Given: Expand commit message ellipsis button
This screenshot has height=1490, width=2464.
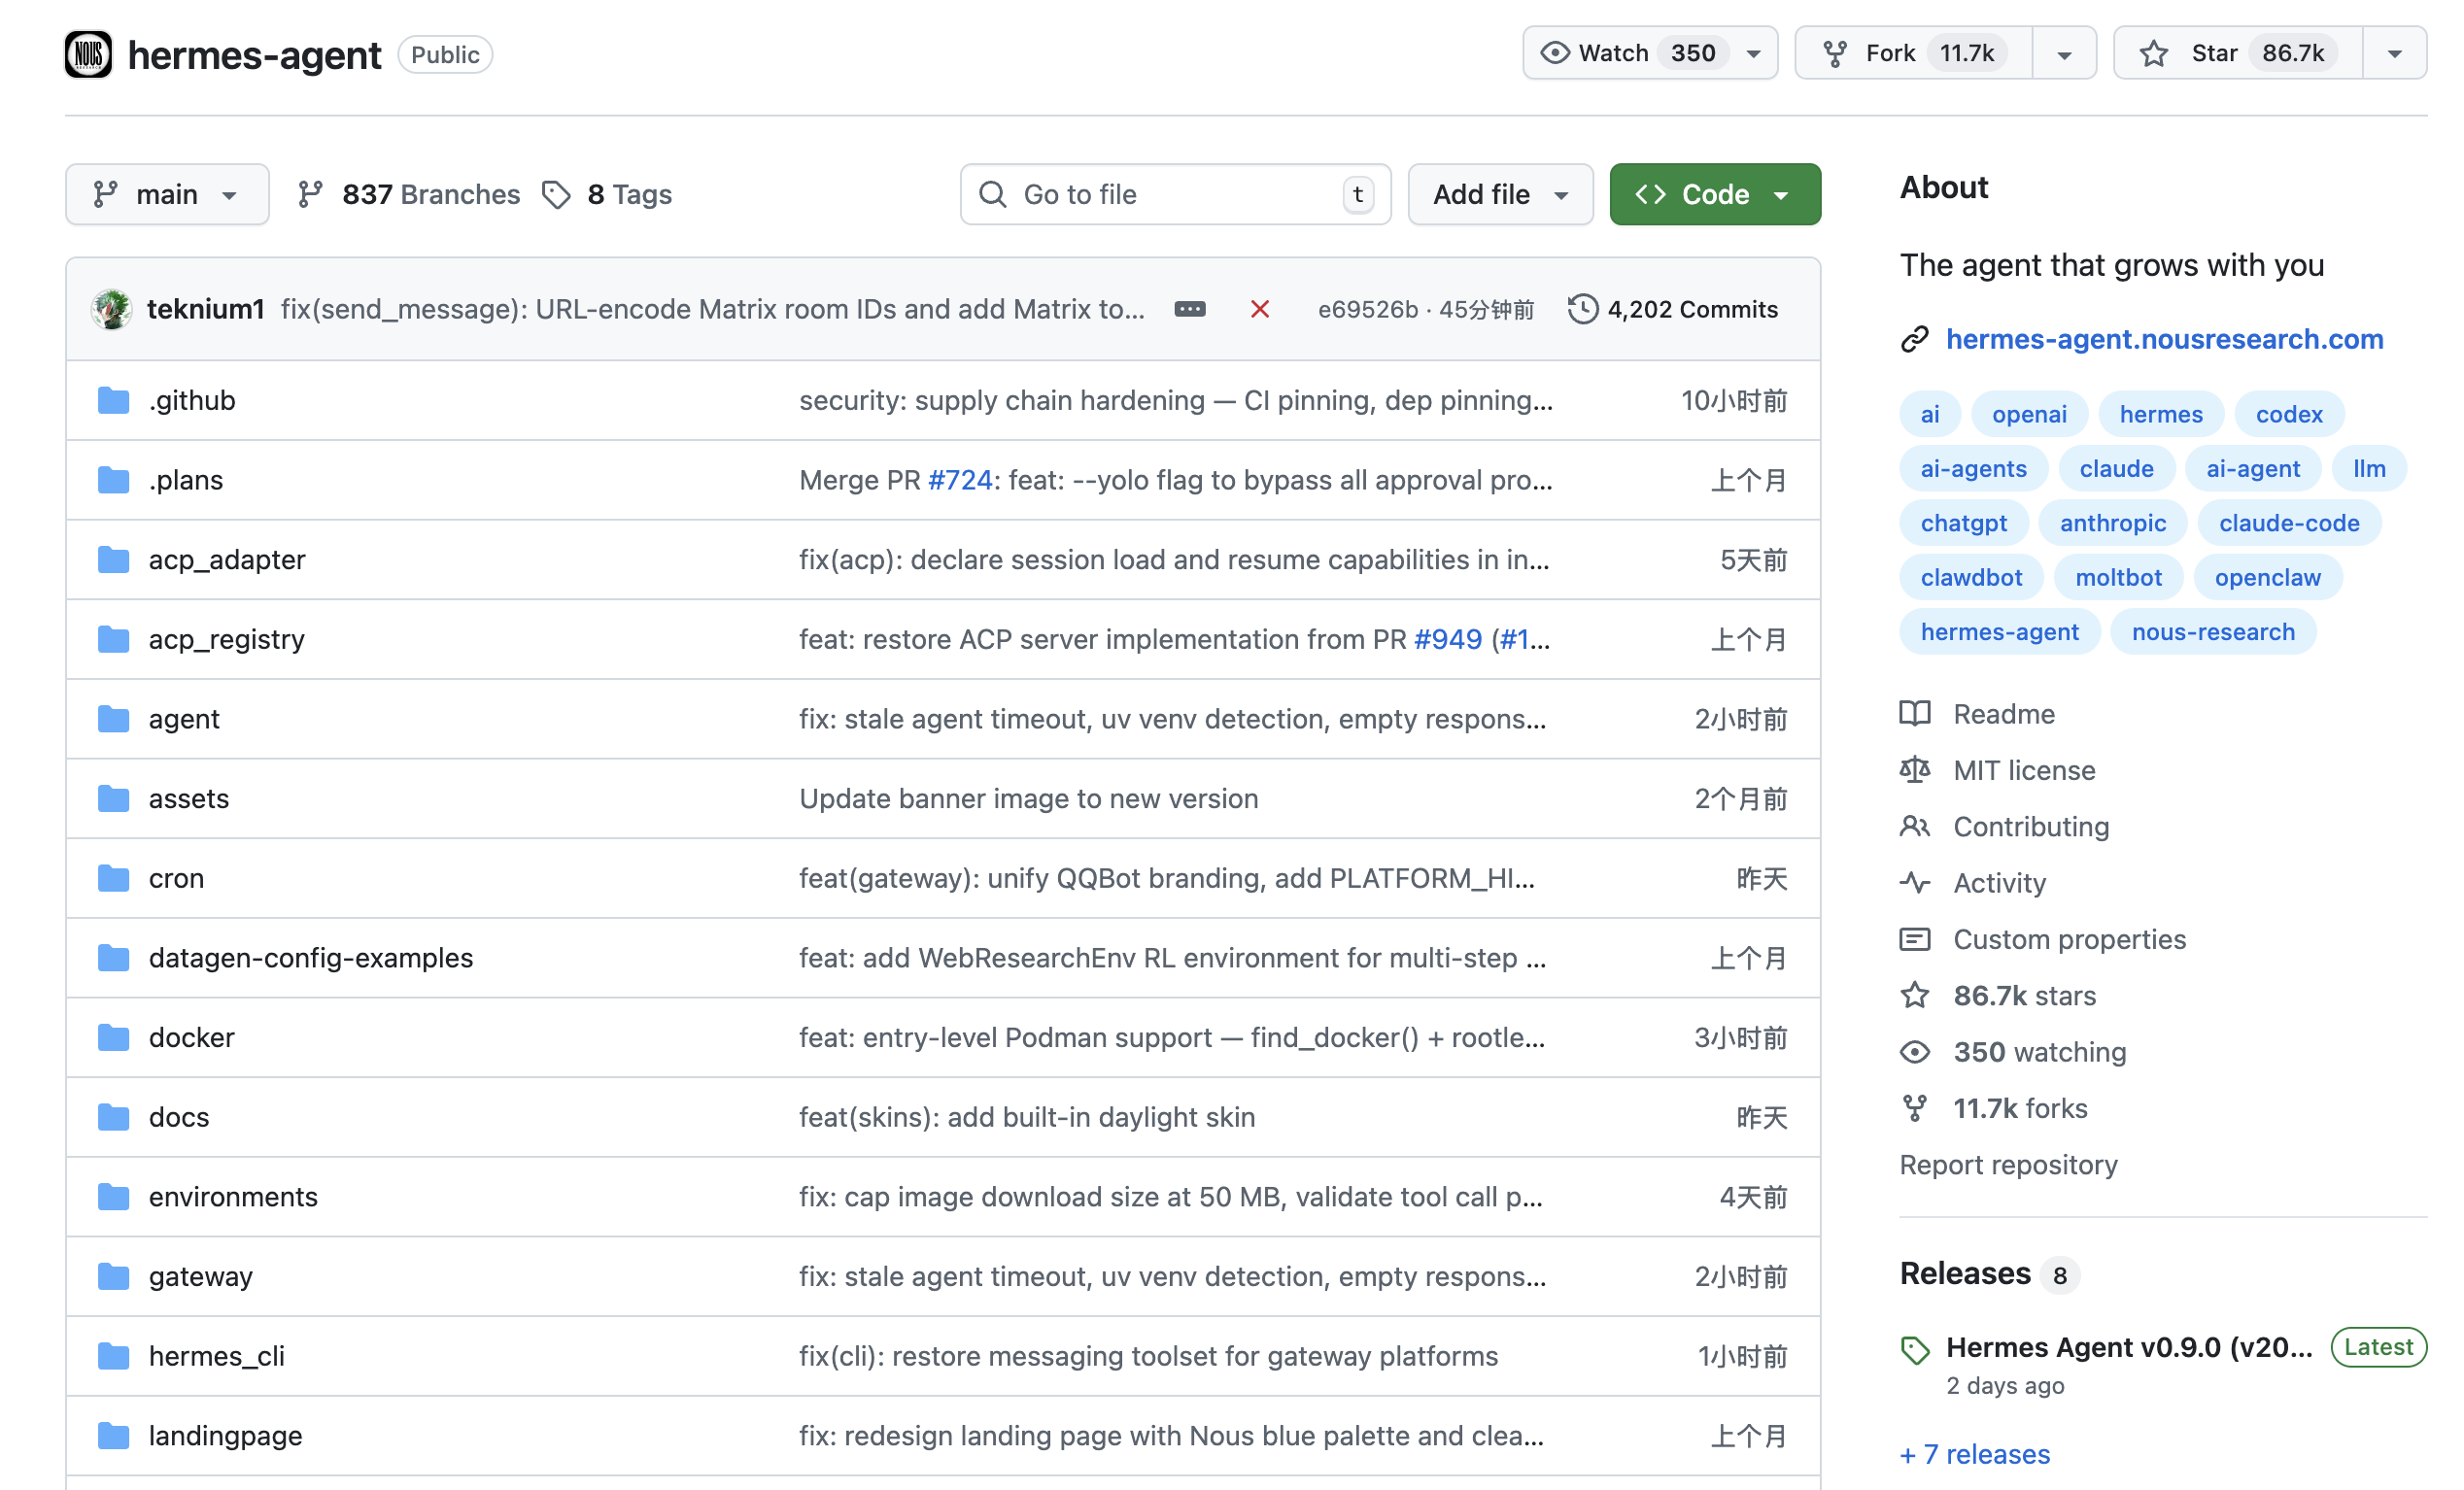Looking at the screenshot, I should [x=1189, y=310].
